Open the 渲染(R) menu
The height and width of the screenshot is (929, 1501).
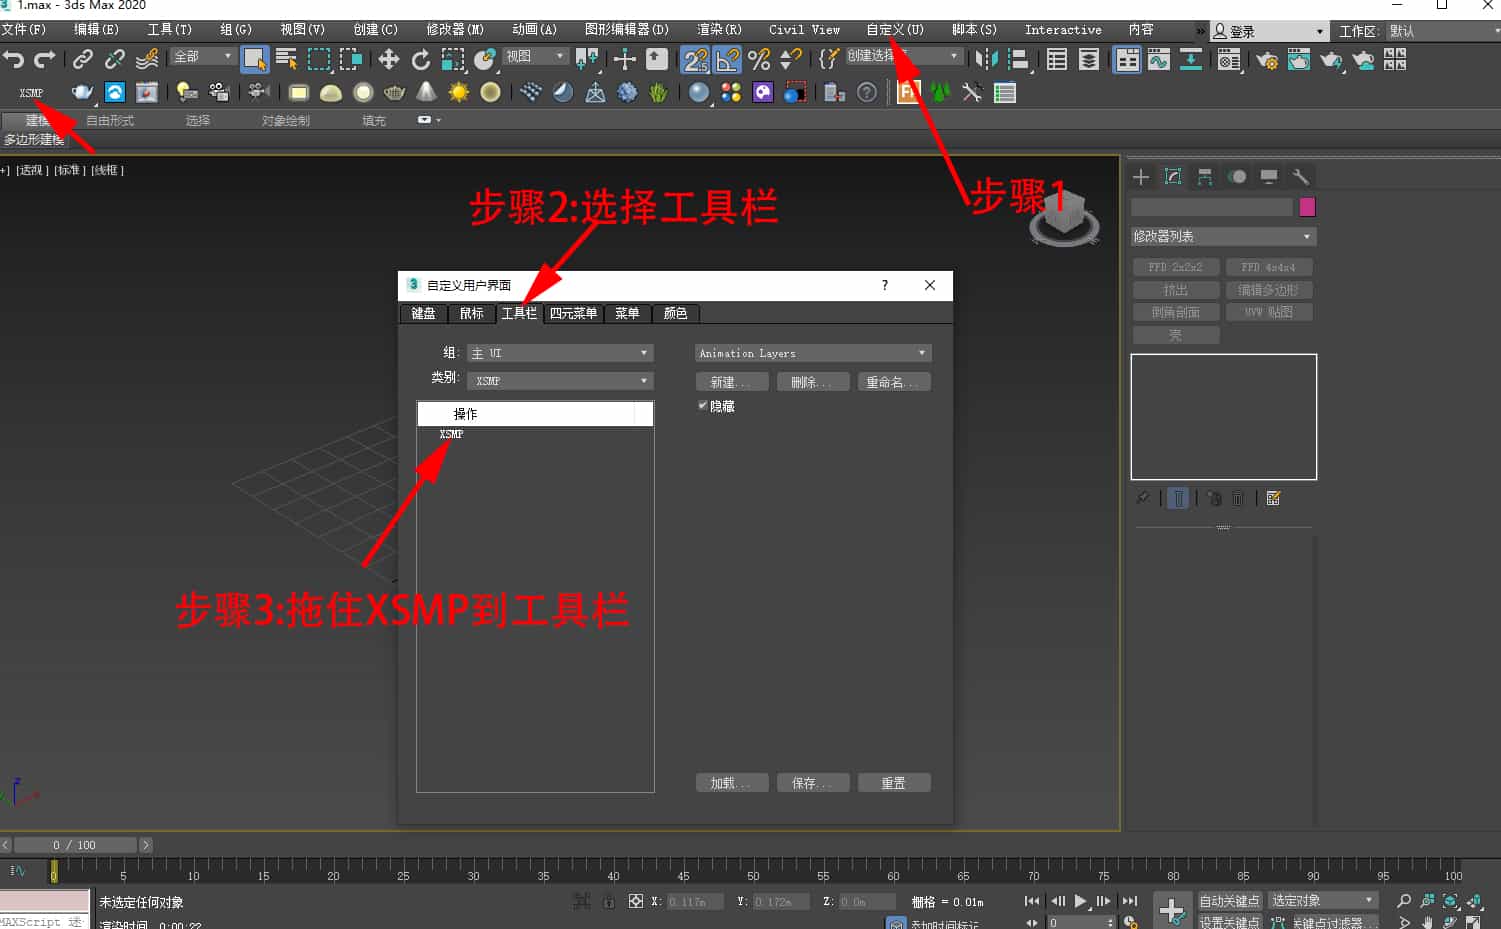[x=719, y=30]
